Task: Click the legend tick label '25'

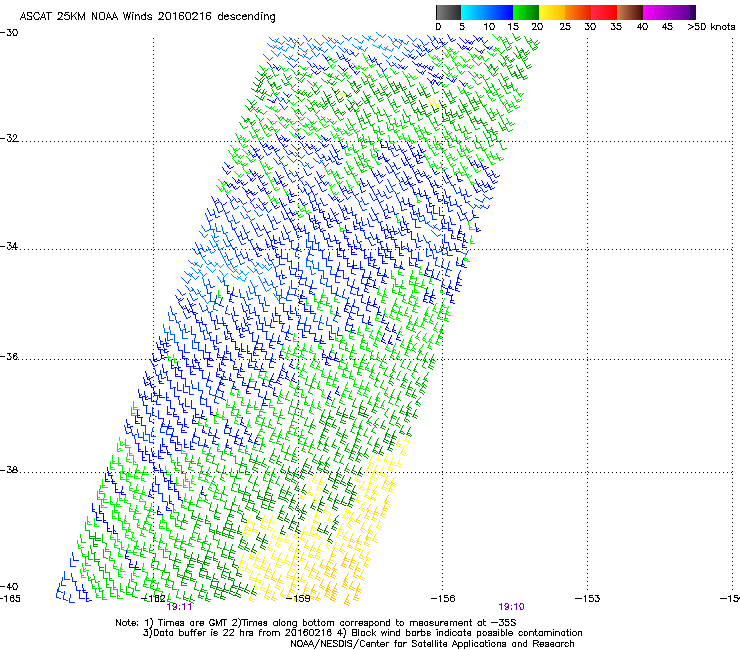Action: click(x=565, y=27)
